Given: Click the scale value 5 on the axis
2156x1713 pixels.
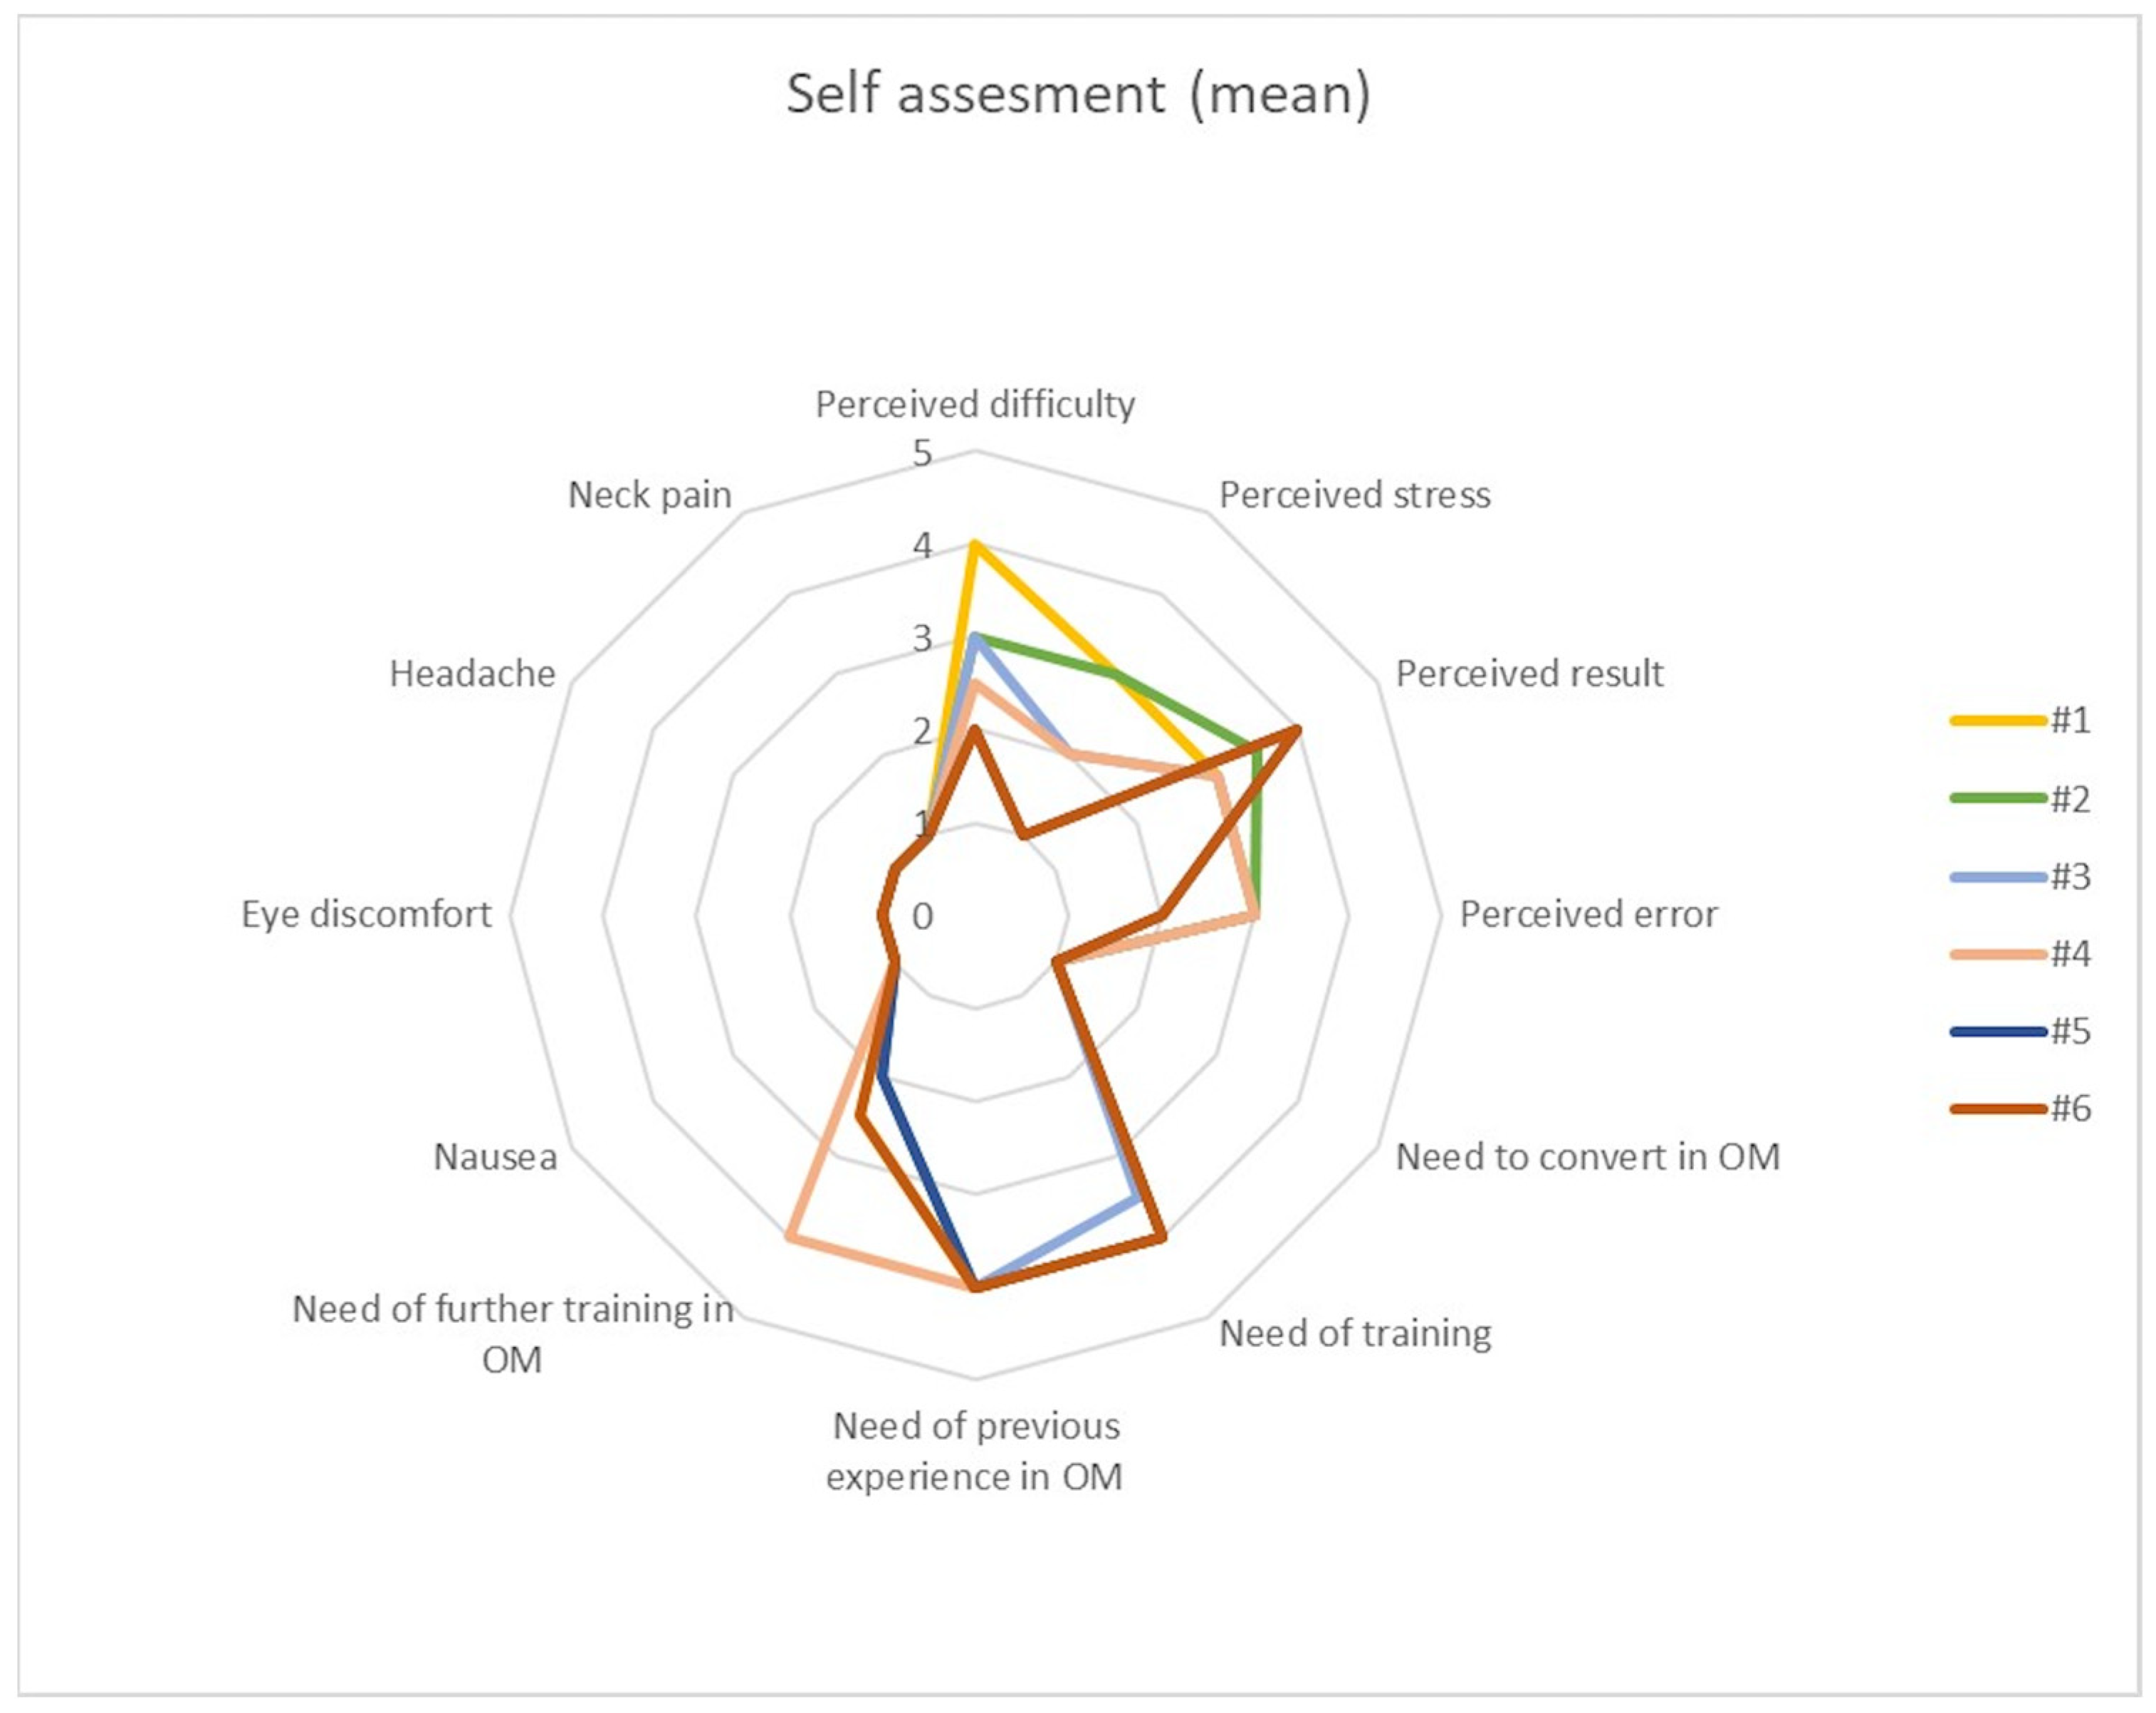Looking at the screenshot, I should click(922, 454).
